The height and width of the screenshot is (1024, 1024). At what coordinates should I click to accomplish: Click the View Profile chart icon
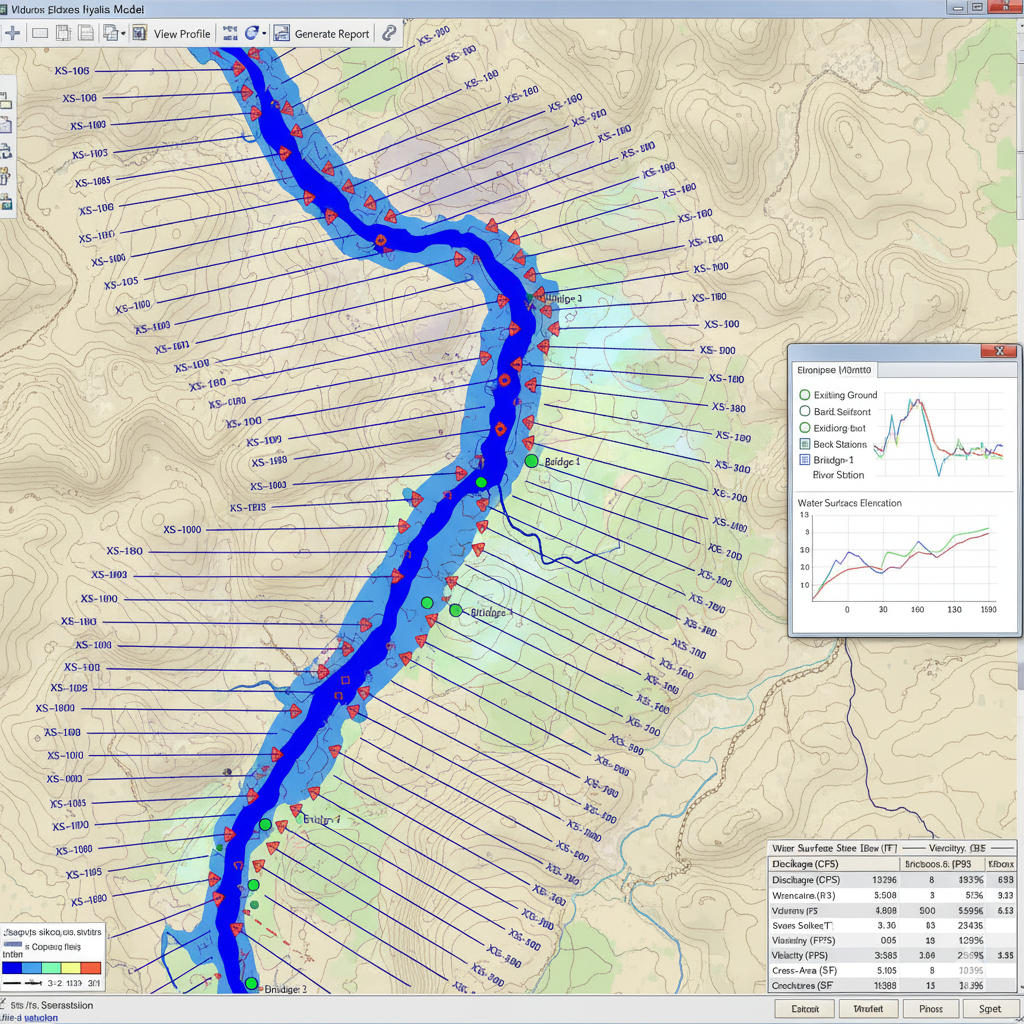[x=140, y=33]
